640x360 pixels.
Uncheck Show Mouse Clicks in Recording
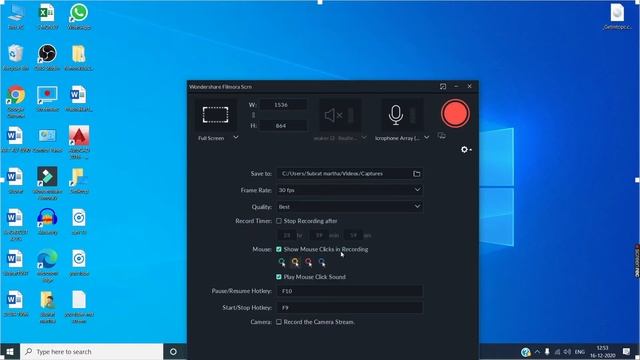(x=279, y=249)
